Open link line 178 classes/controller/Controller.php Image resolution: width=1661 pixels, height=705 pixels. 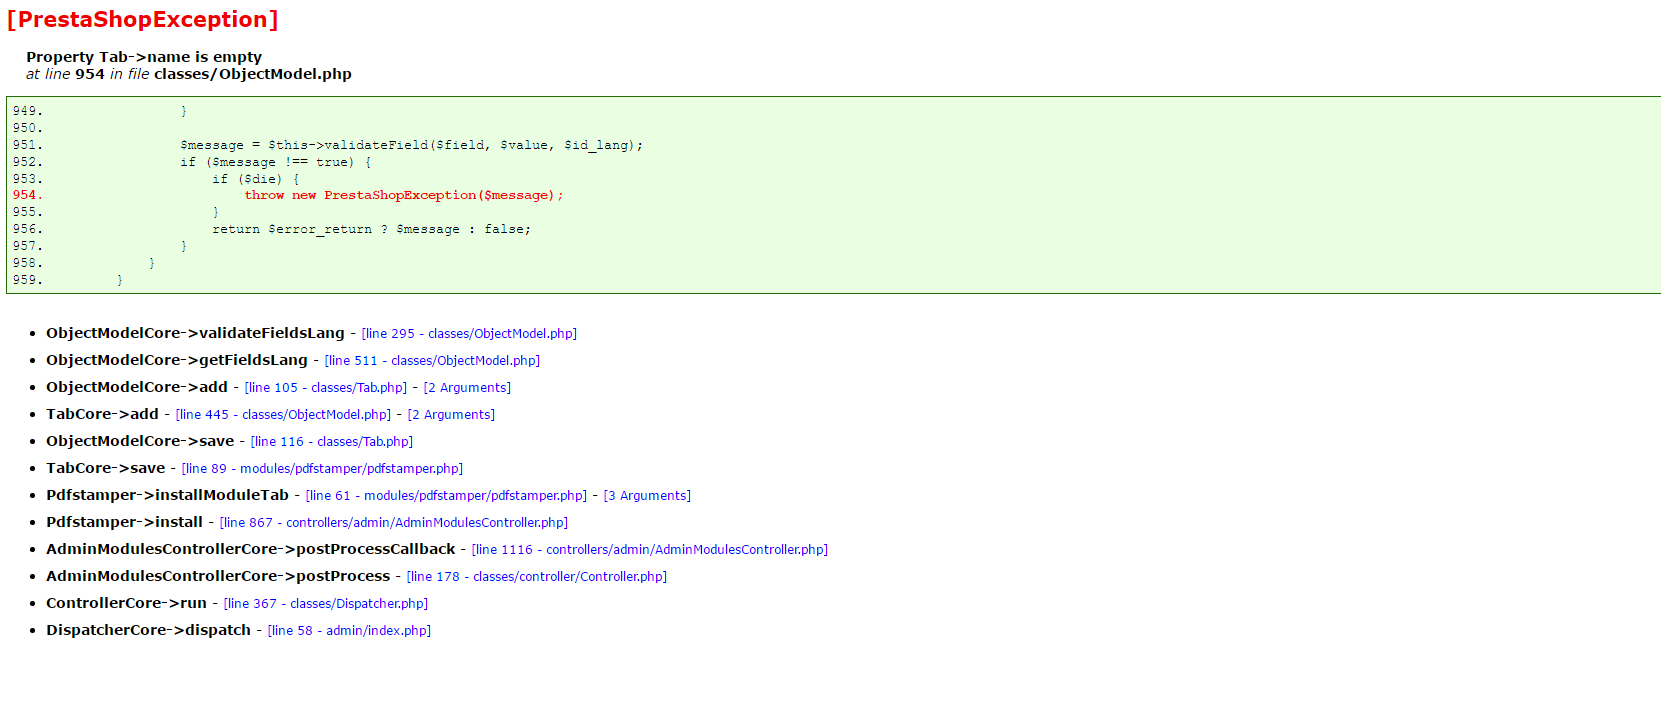pos(536,577)
